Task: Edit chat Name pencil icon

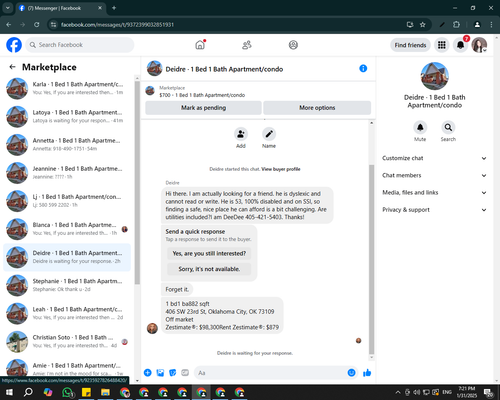Action: pos(269,134)
